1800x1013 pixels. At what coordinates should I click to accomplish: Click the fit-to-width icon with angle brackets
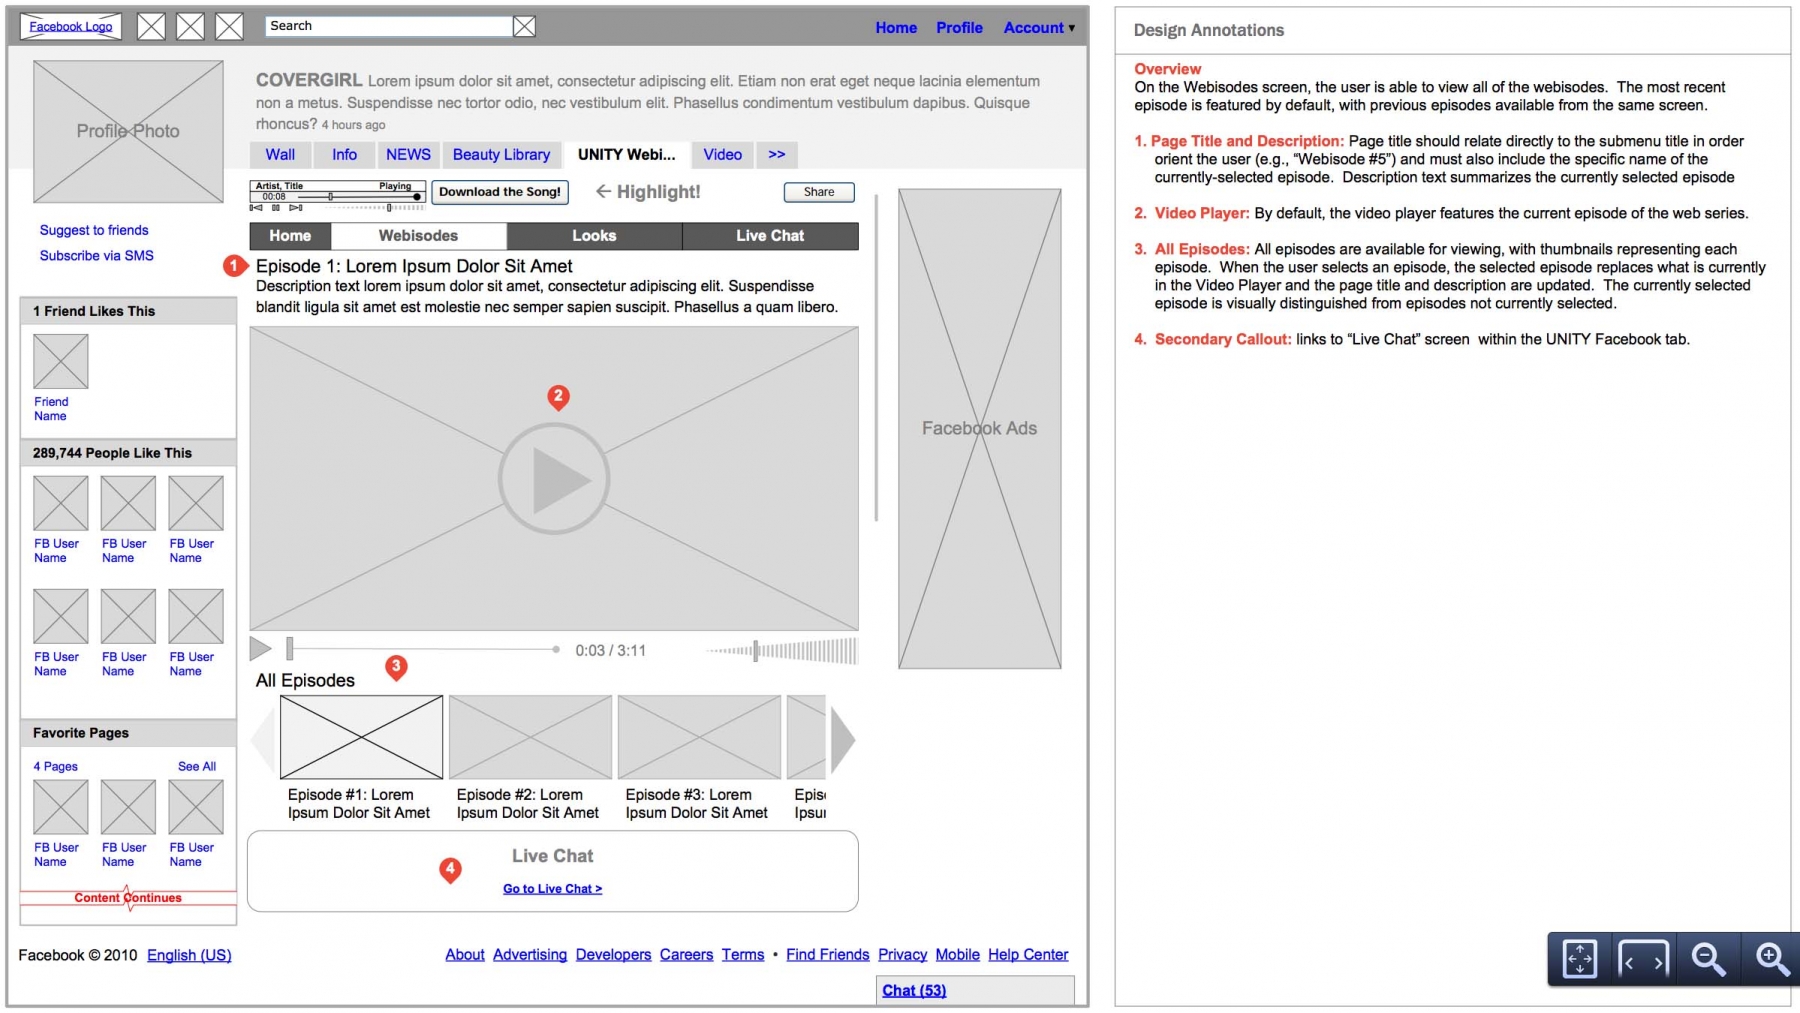(1644, 959)
